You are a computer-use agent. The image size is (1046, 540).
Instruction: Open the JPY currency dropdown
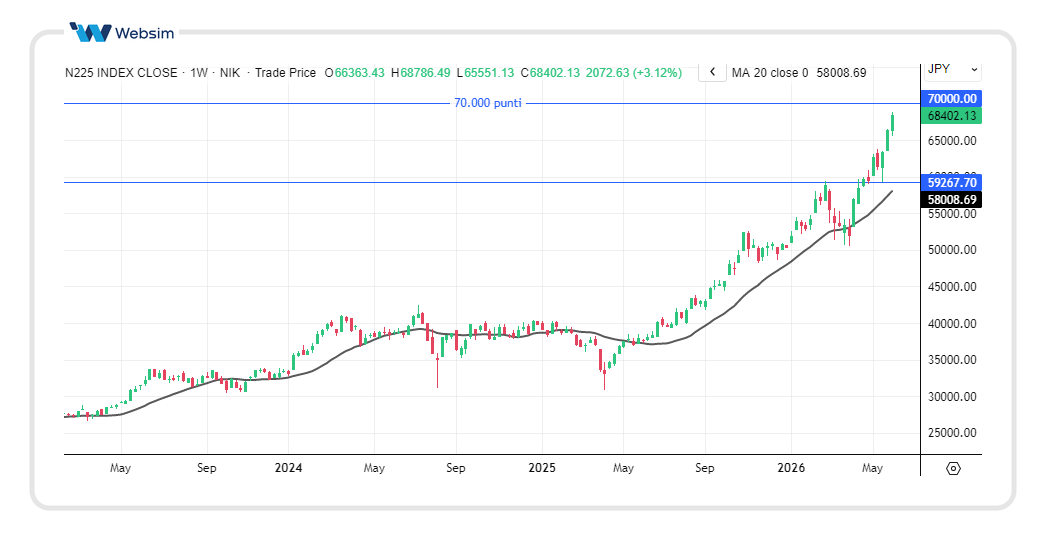[x=953, y=69]
